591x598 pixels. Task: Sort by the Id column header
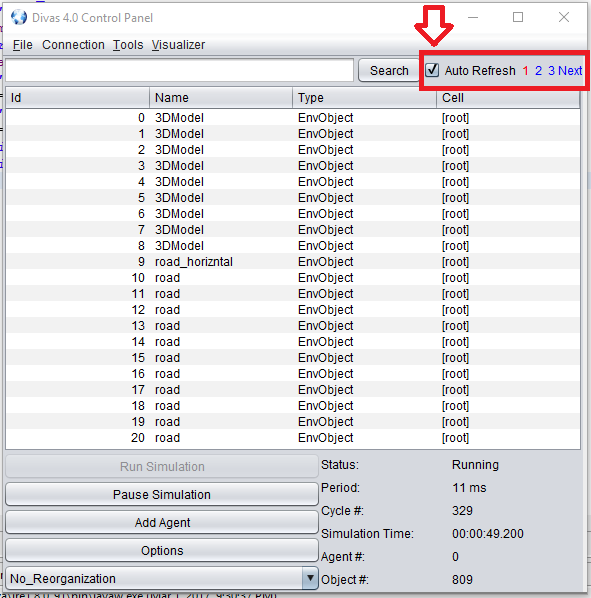(x=77, y=98)
